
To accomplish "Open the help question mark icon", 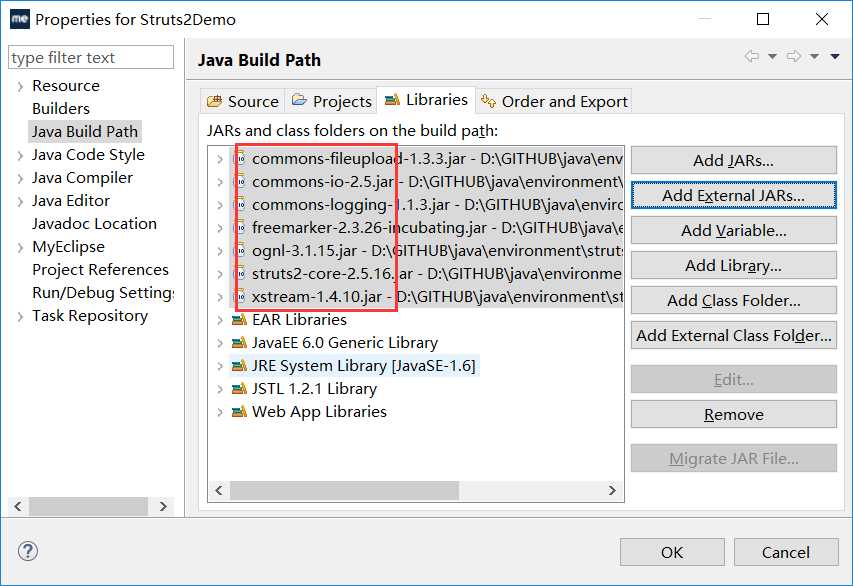I will tap(28, 551).
